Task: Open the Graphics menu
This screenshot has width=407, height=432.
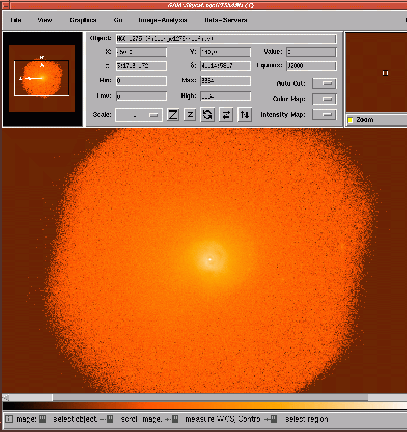Action: click(83, 20)
